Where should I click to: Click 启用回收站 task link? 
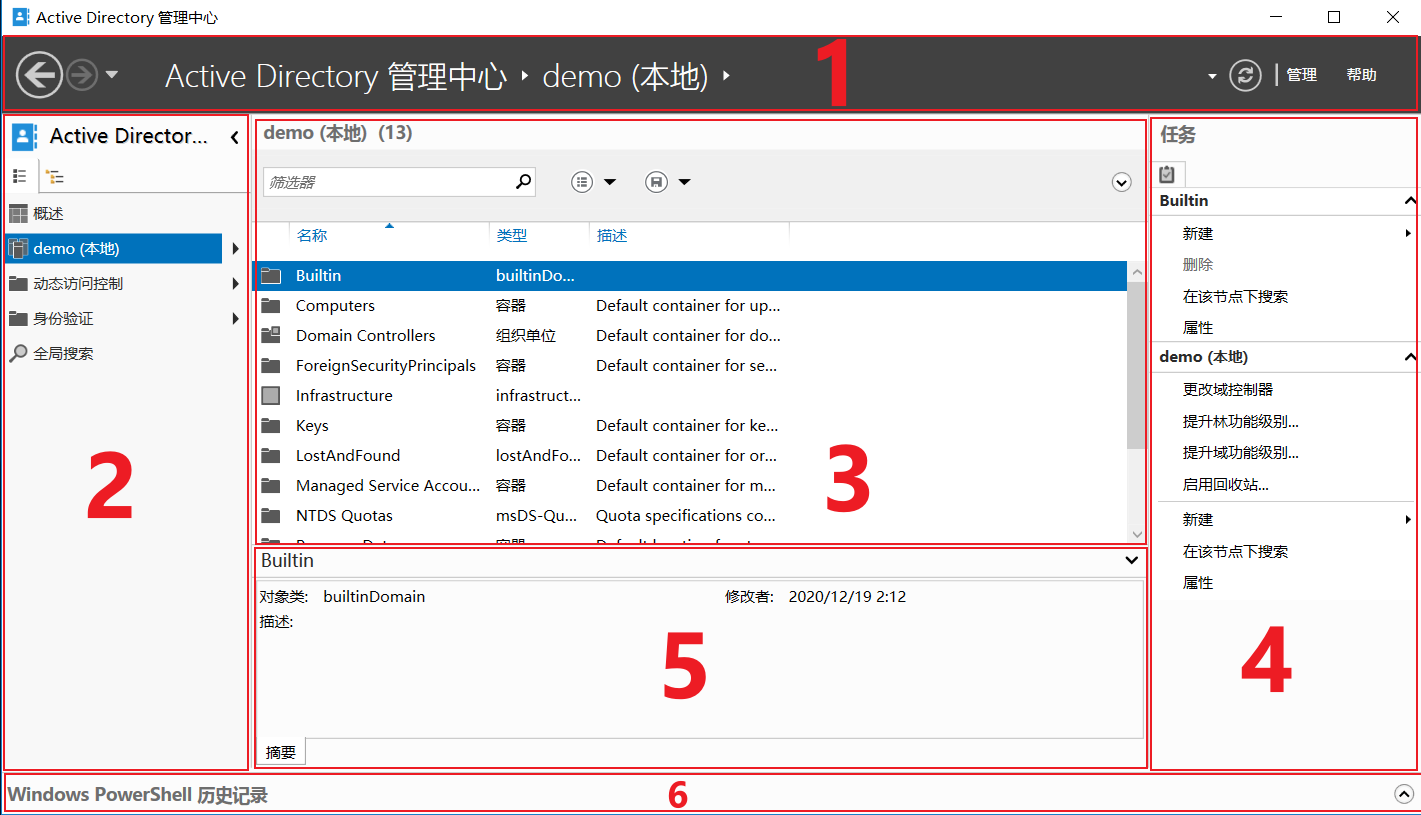pos(1225,485)
